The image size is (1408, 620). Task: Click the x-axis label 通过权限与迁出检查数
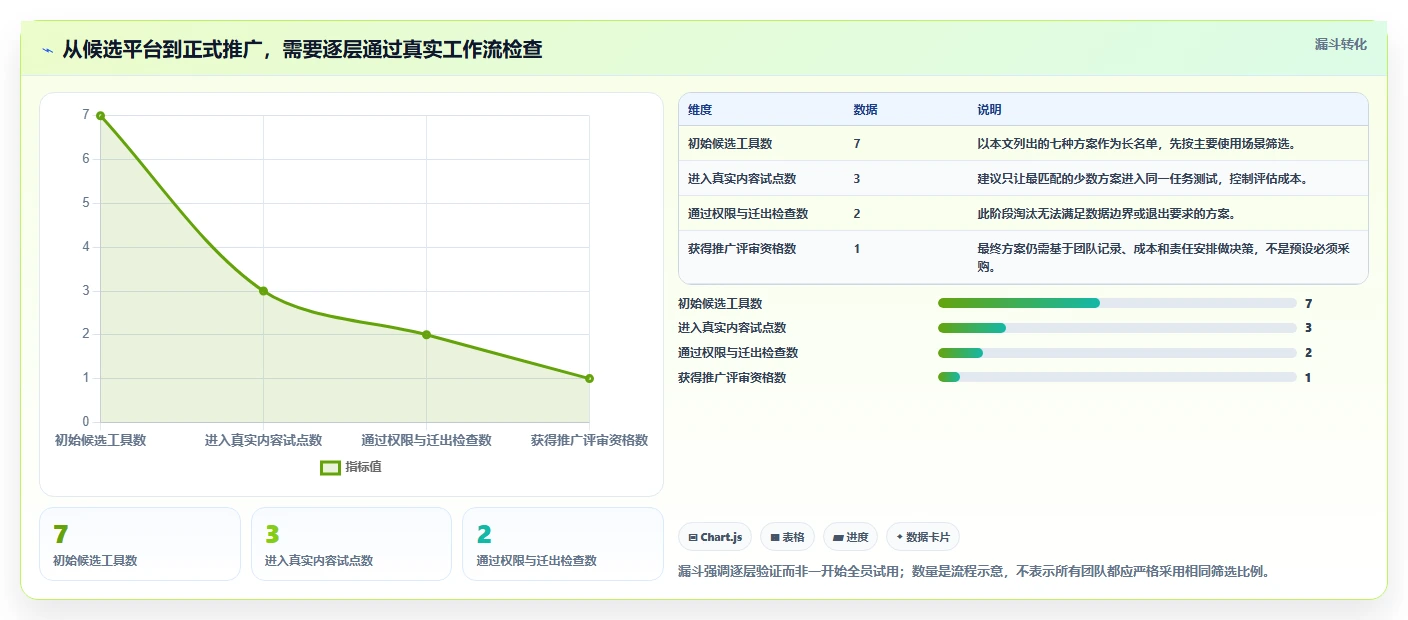[426, 440]
